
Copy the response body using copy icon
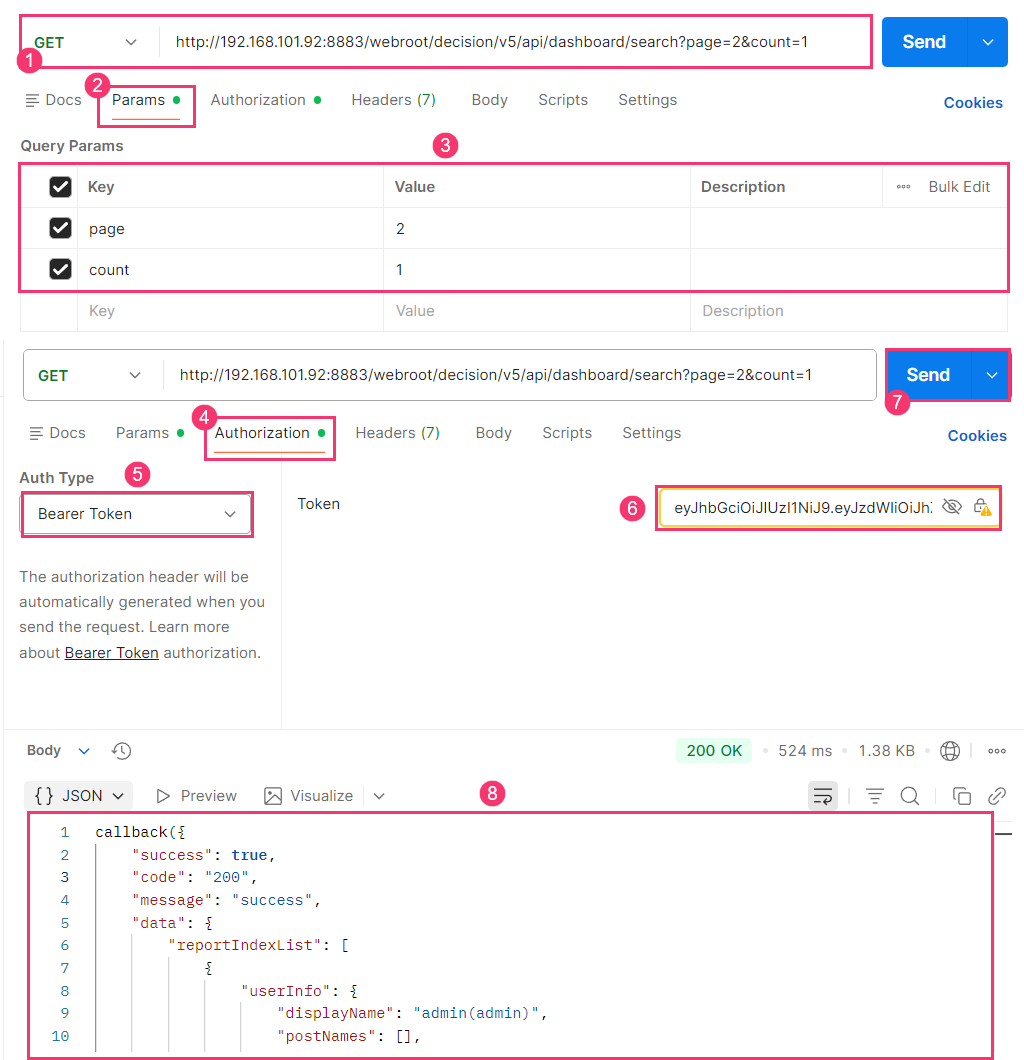click(x=962, y=796)
